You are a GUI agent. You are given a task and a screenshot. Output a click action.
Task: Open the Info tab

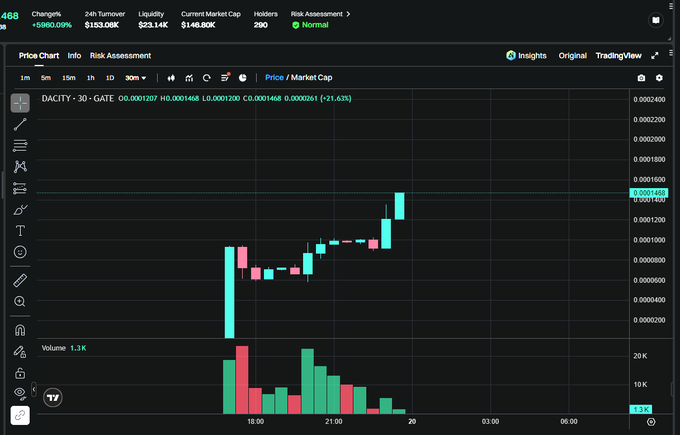coord(74,56)
